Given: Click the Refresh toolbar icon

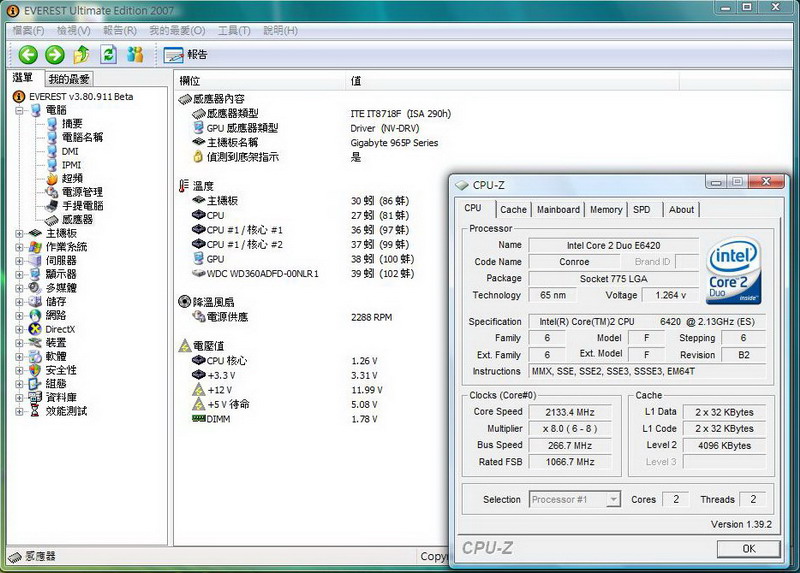Looking at the screenshot, I should click(x=109, y=55).
